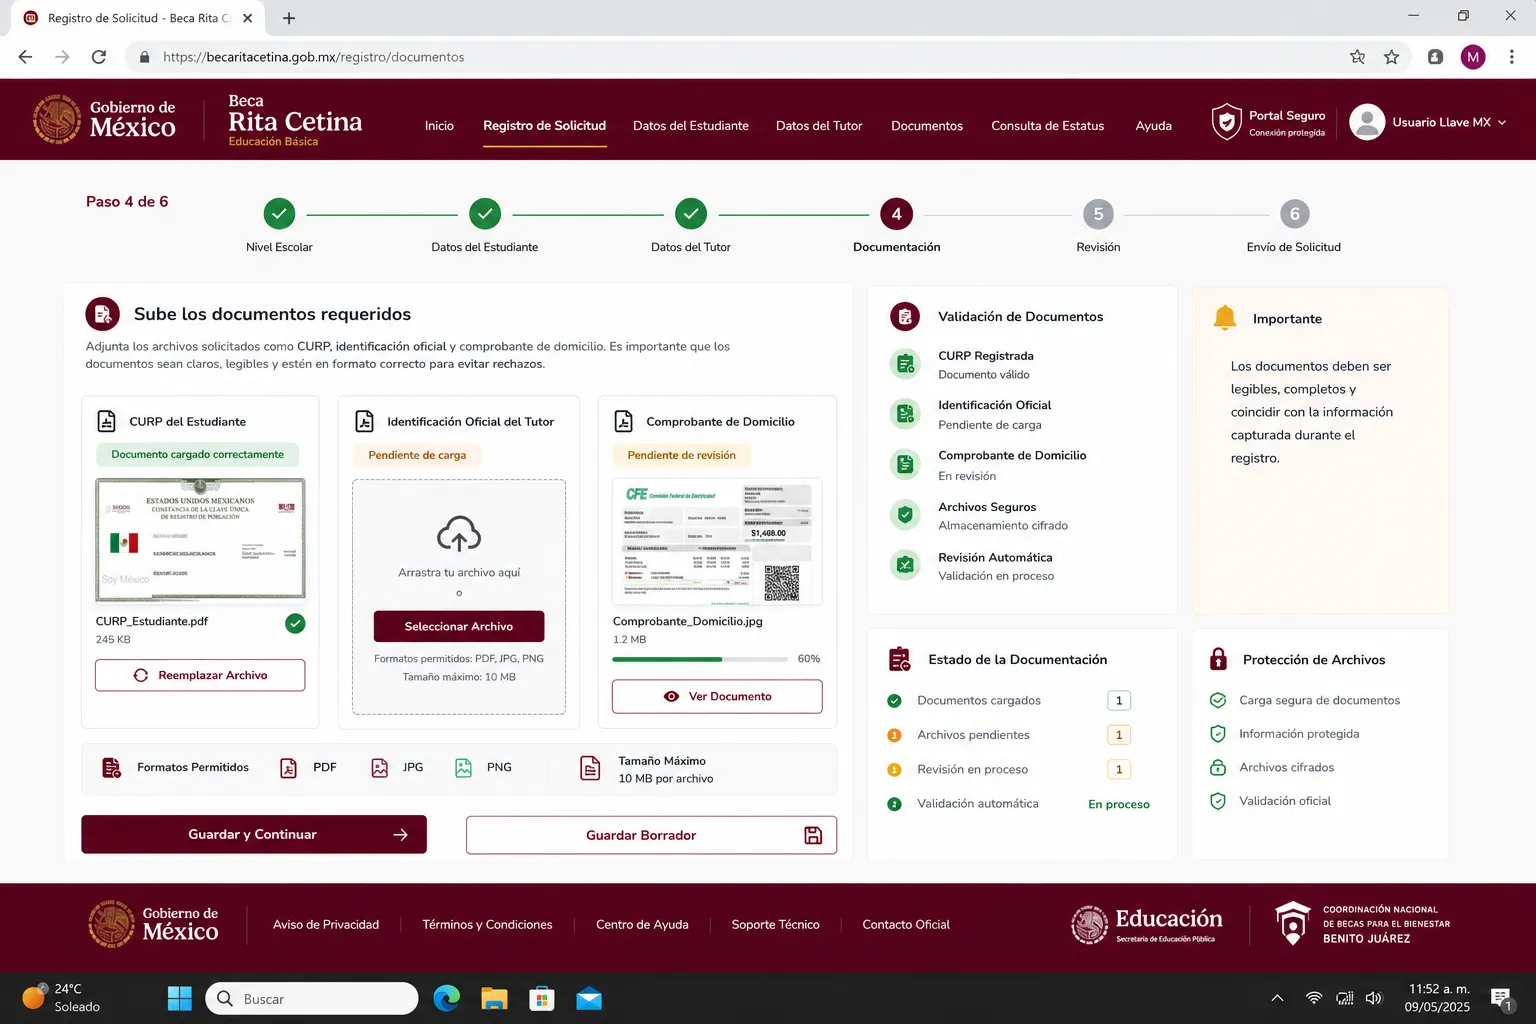Click the PNG format icon
The height and width of the screenshot is (1024, 1536).
click(x=463, y=768)
